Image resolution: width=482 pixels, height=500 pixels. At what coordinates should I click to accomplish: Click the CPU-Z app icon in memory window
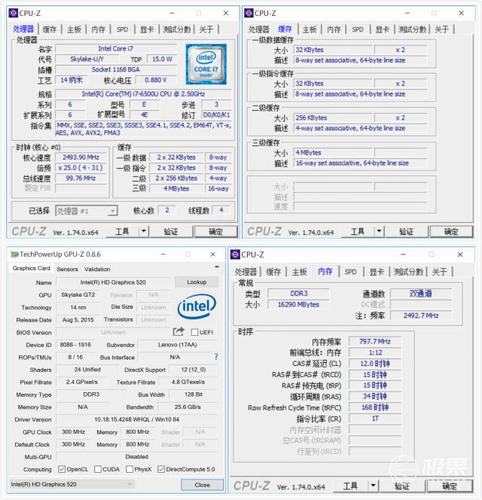pyautogui.click(x=235, y=254)
